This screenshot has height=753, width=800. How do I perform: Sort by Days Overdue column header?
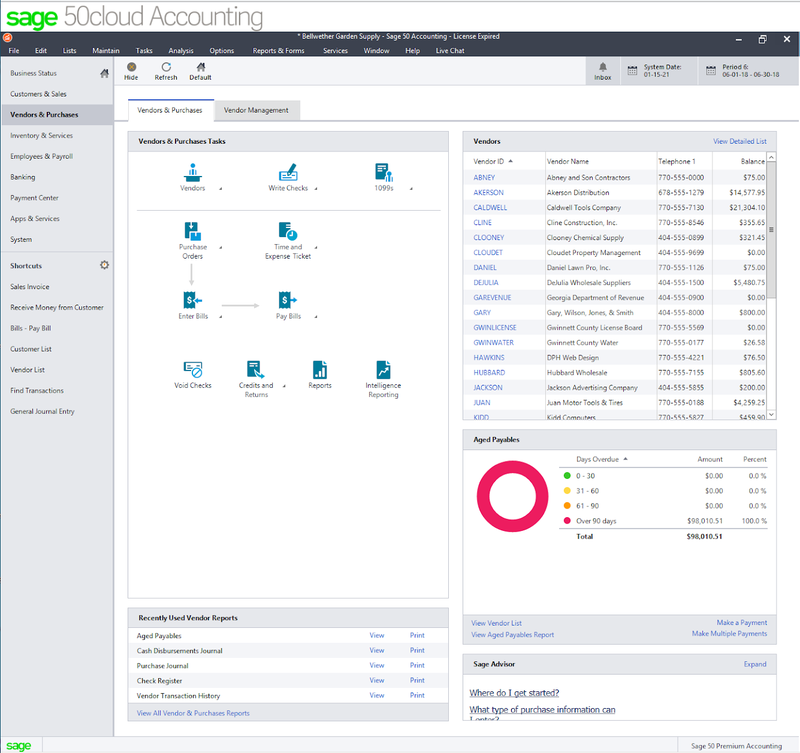pos(602,459)
